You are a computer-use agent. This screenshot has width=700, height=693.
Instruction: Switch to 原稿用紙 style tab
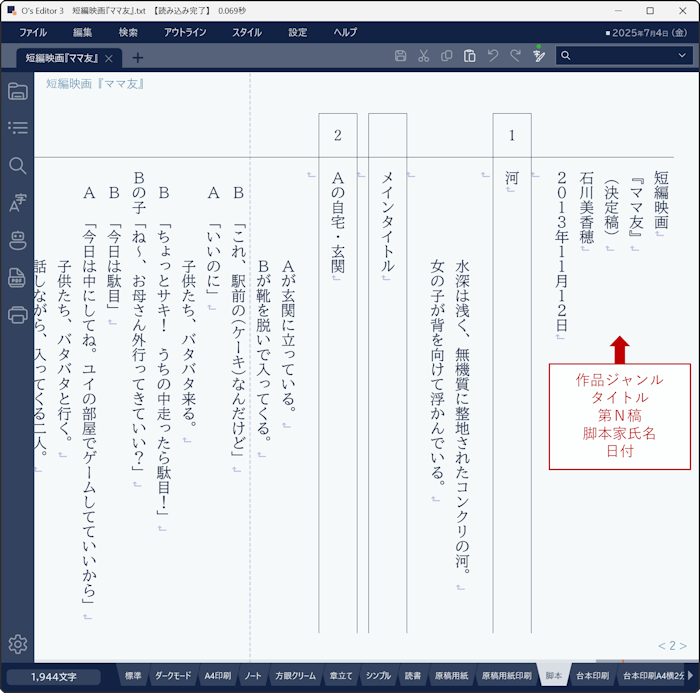pos(451,676)
